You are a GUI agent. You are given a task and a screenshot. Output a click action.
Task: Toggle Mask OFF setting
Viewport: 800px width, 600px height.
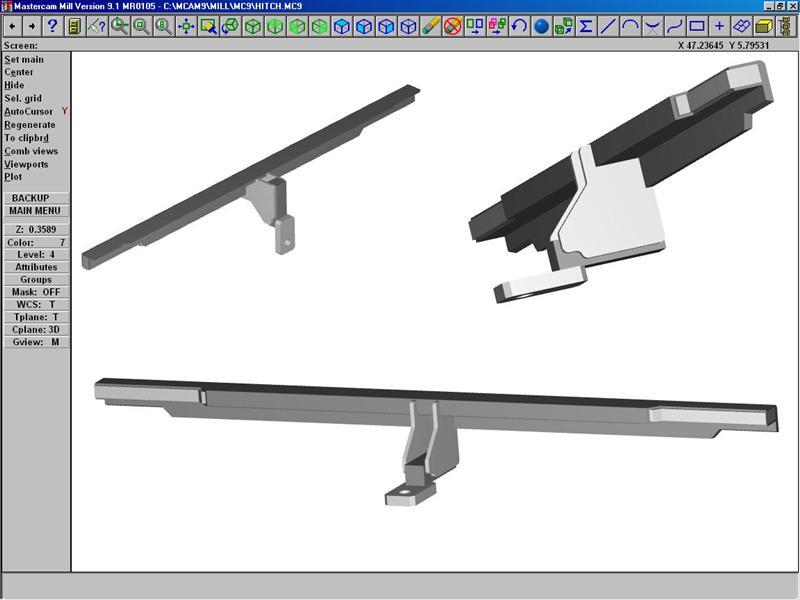(x=36, y=292)
